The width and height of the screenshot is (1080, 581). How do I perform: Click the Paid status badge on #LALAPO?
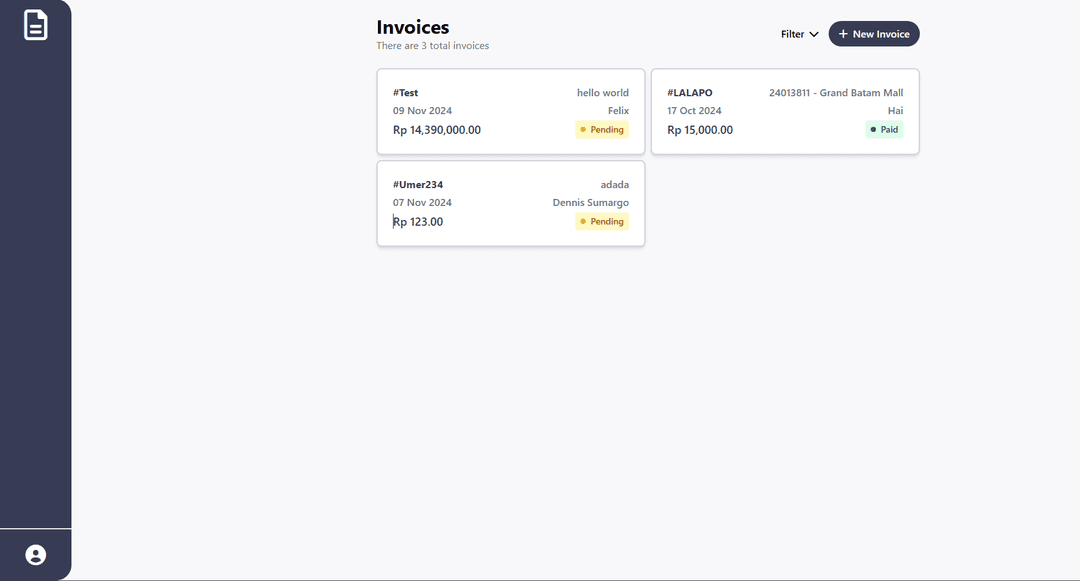tap(884, 129)
